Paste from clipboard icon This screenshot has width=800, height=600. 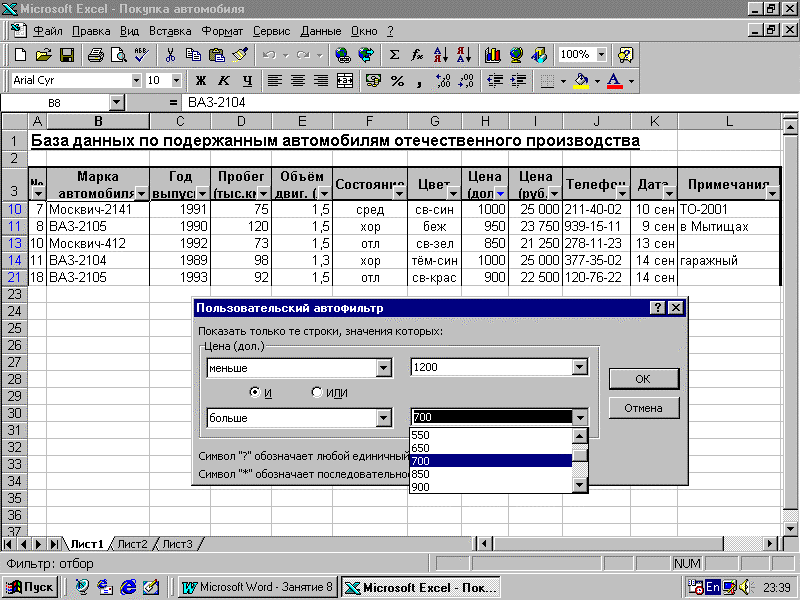click(217, 55)
